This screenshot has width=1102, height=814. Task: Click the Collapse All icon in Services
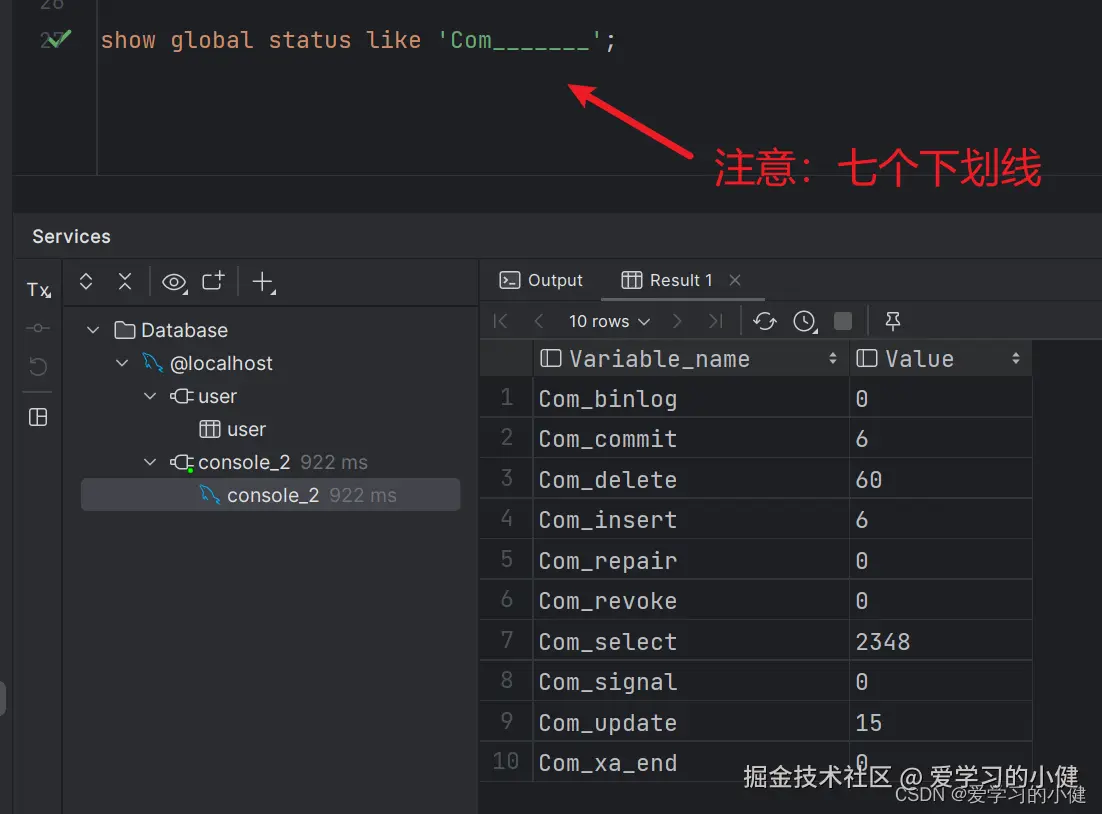tap(125, 282)
